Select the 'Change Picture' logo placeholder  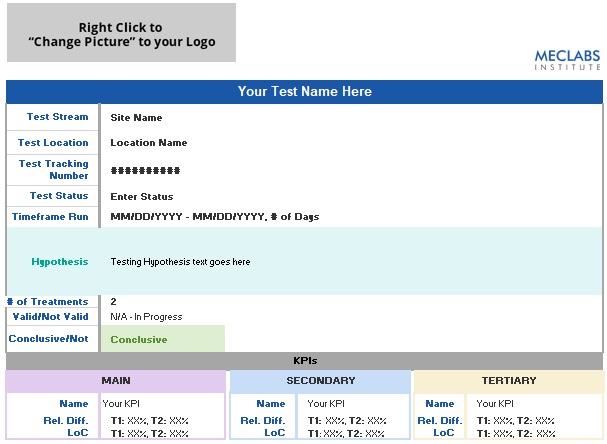[x=121, y=34]
